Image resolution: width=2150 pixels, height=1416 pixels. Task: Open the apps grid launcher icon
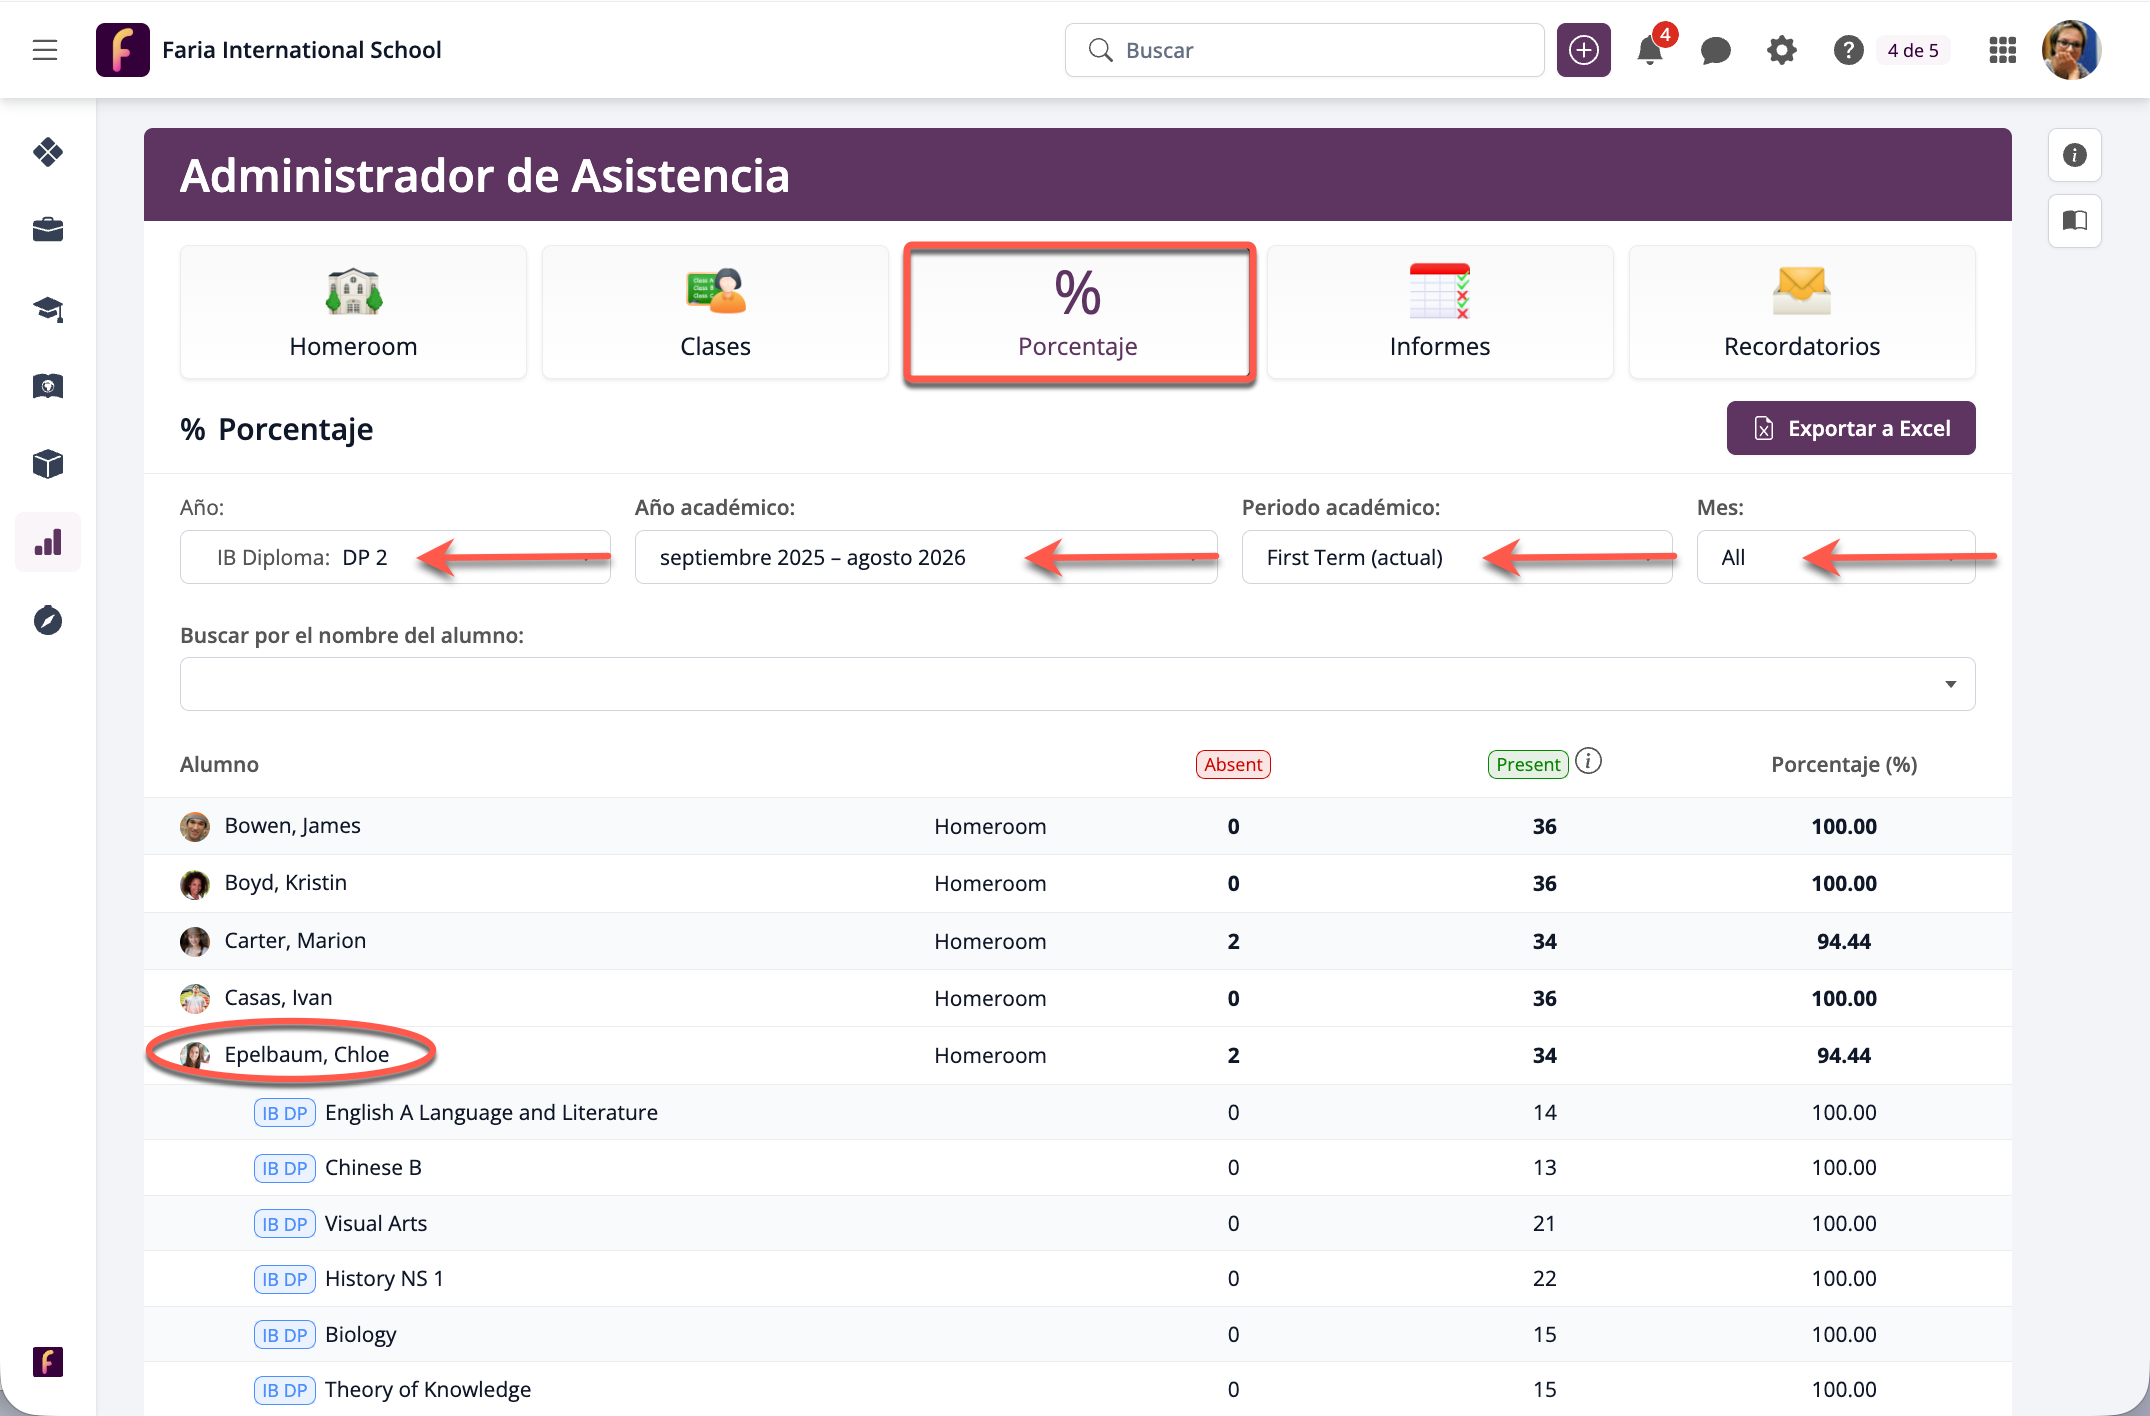[x=2002, y=50]
